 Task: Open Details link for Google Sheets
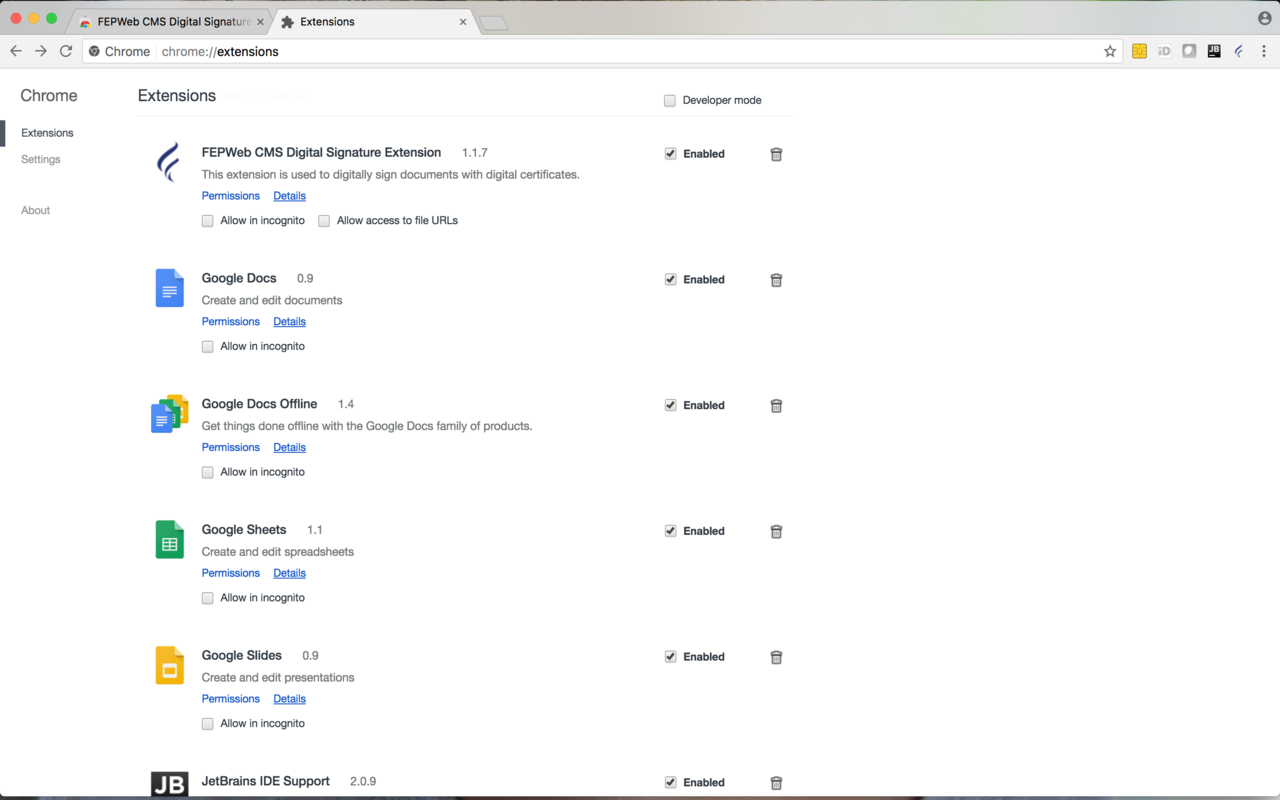[x=290, y=574]
